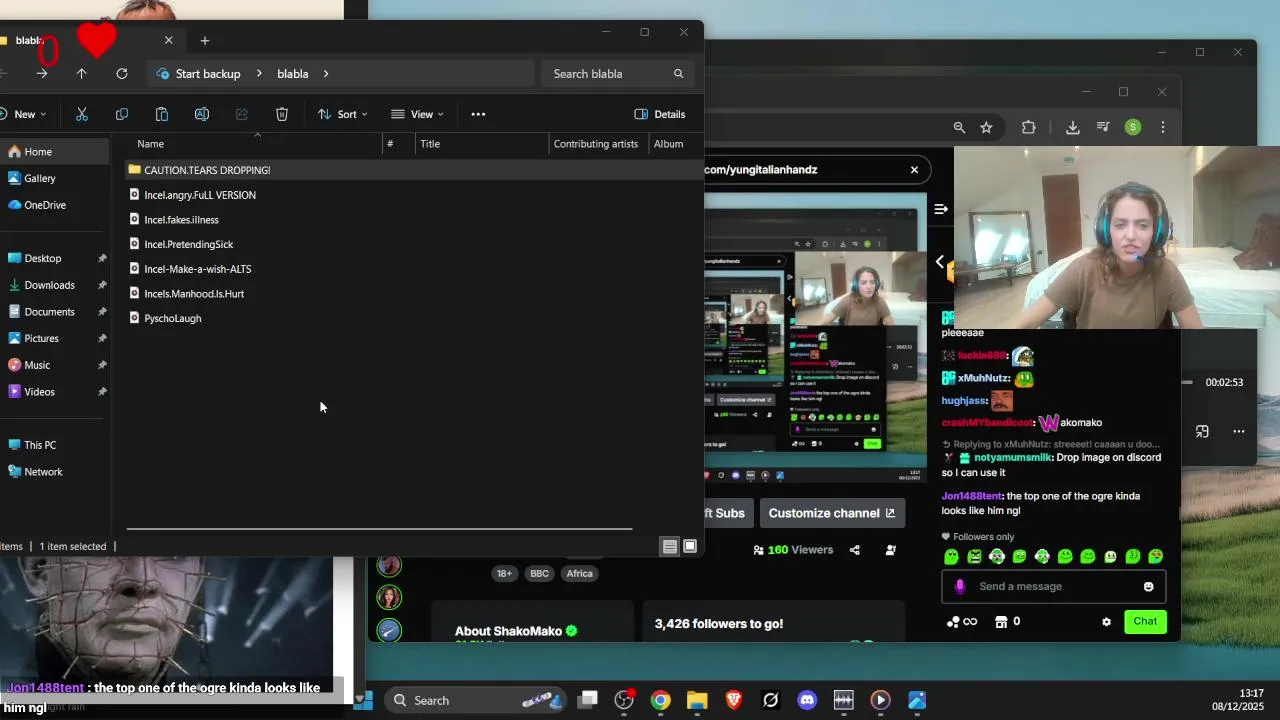Switch to large thumbnails view toggle
The image size is (1280, 720).
tap(690, 546)
